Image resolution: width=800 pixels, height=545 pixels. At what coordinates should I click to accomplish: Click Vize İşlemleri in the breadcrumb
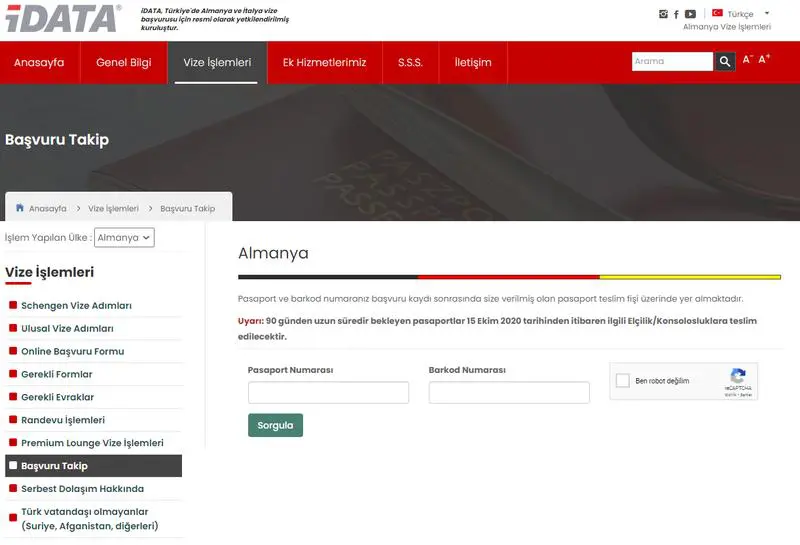click(113, 208)
